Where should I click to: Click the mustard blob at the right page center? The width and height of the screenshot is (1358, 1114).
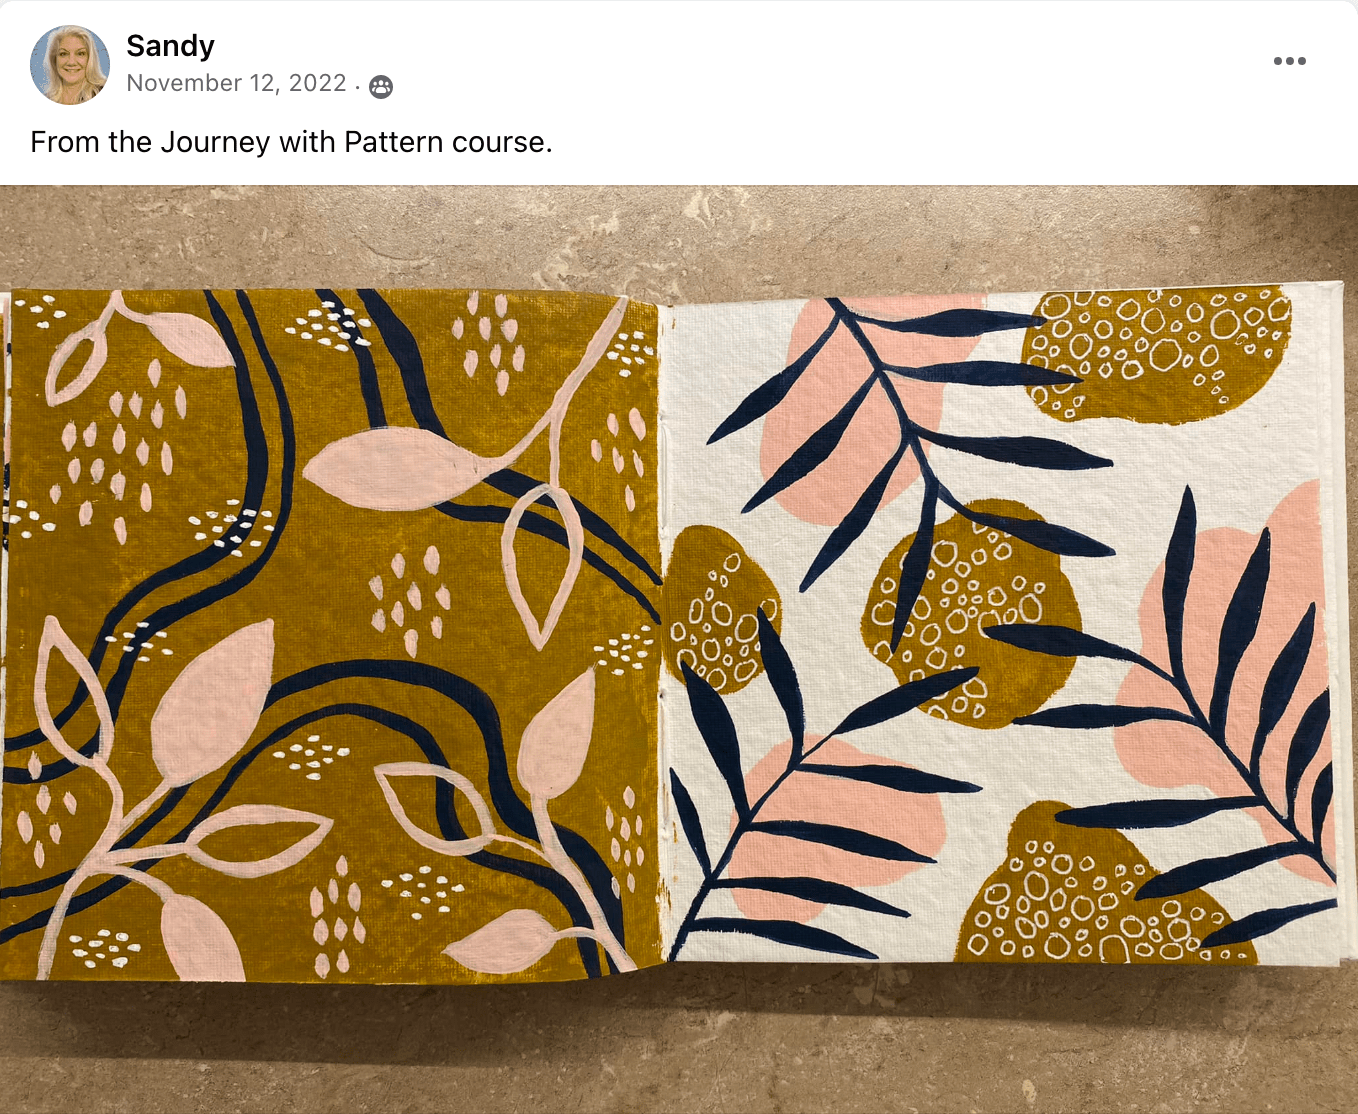point(970,612)
